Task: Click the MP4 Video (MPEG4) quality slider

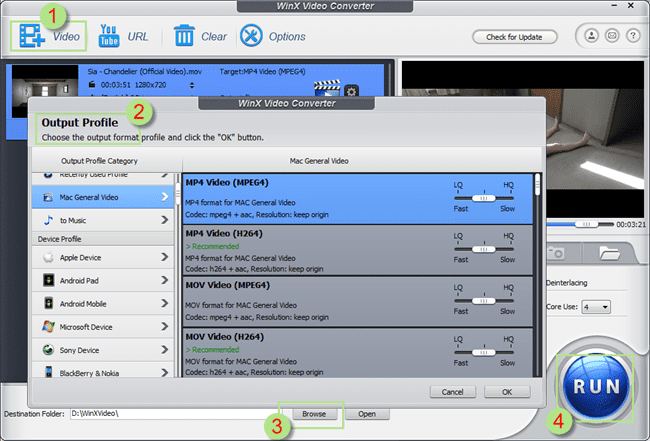Action: pyautogui.click(x=484, y=198)
